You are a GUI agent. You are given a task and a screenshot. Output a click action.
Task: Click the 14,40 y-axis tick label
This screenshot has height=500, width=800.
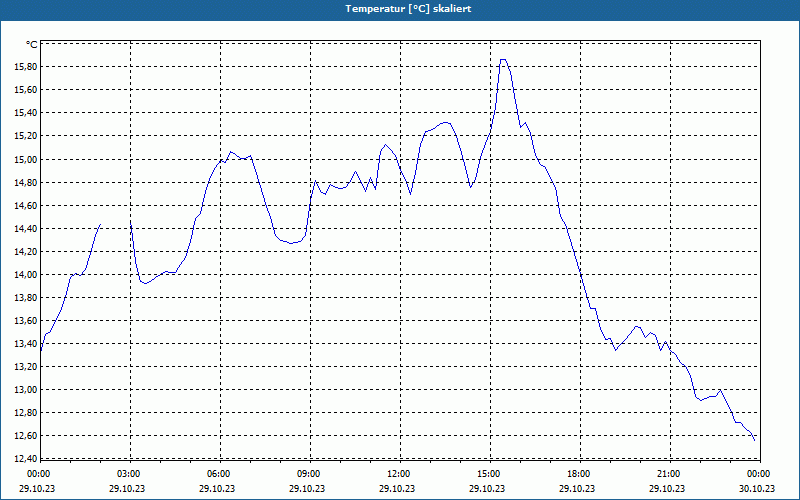coord(25,228)
